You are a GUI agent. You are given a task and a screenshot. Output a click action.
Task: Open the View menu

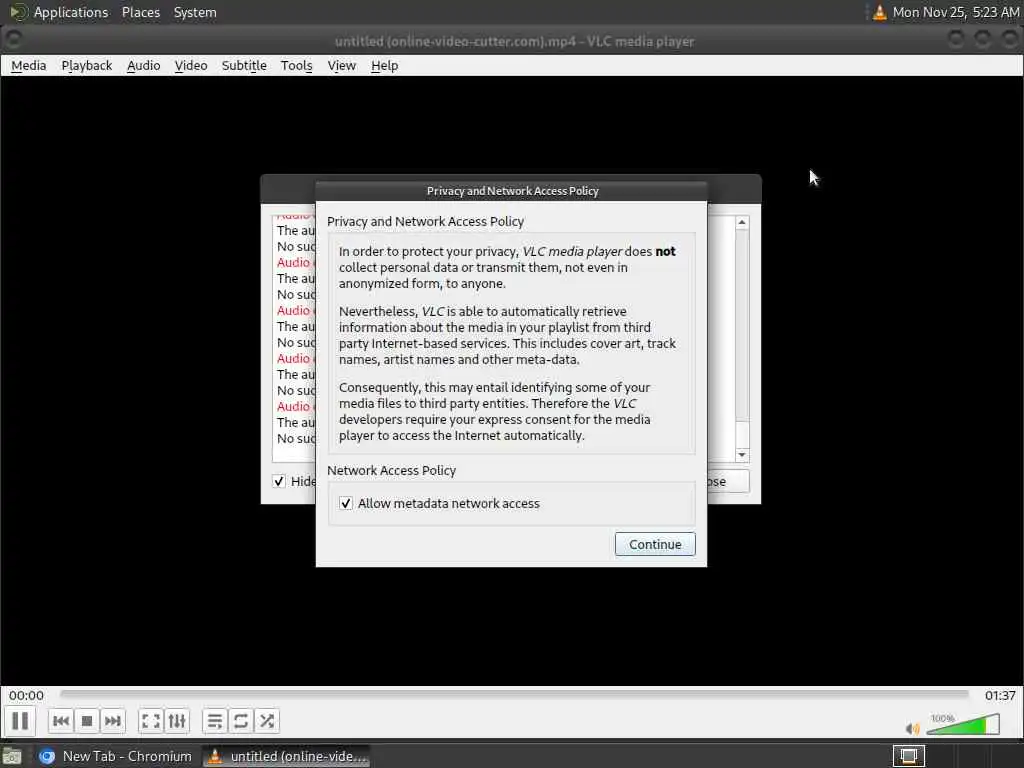point(342,65)
